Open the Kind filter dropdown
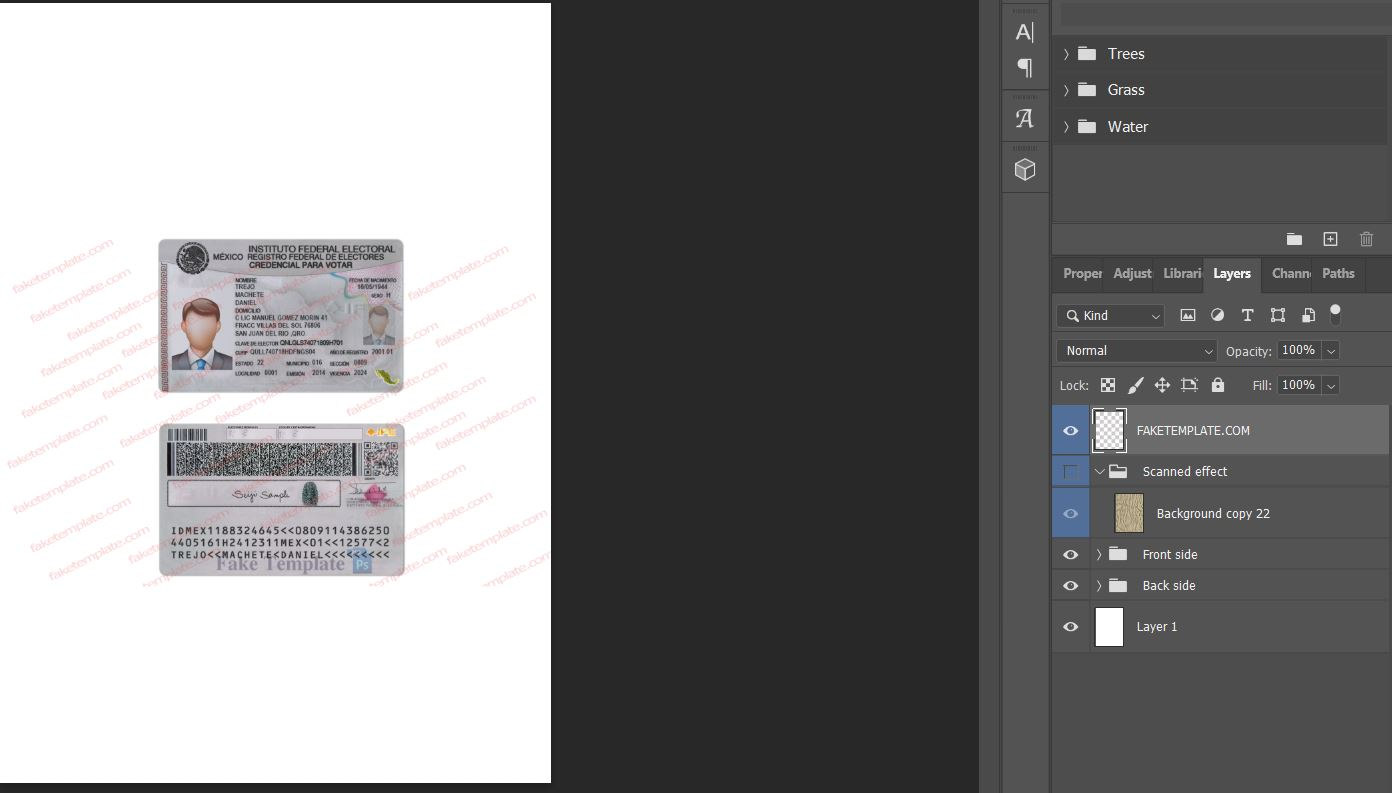The width and height of the screenshot is (1392, 793). [x=1110, y=316]
